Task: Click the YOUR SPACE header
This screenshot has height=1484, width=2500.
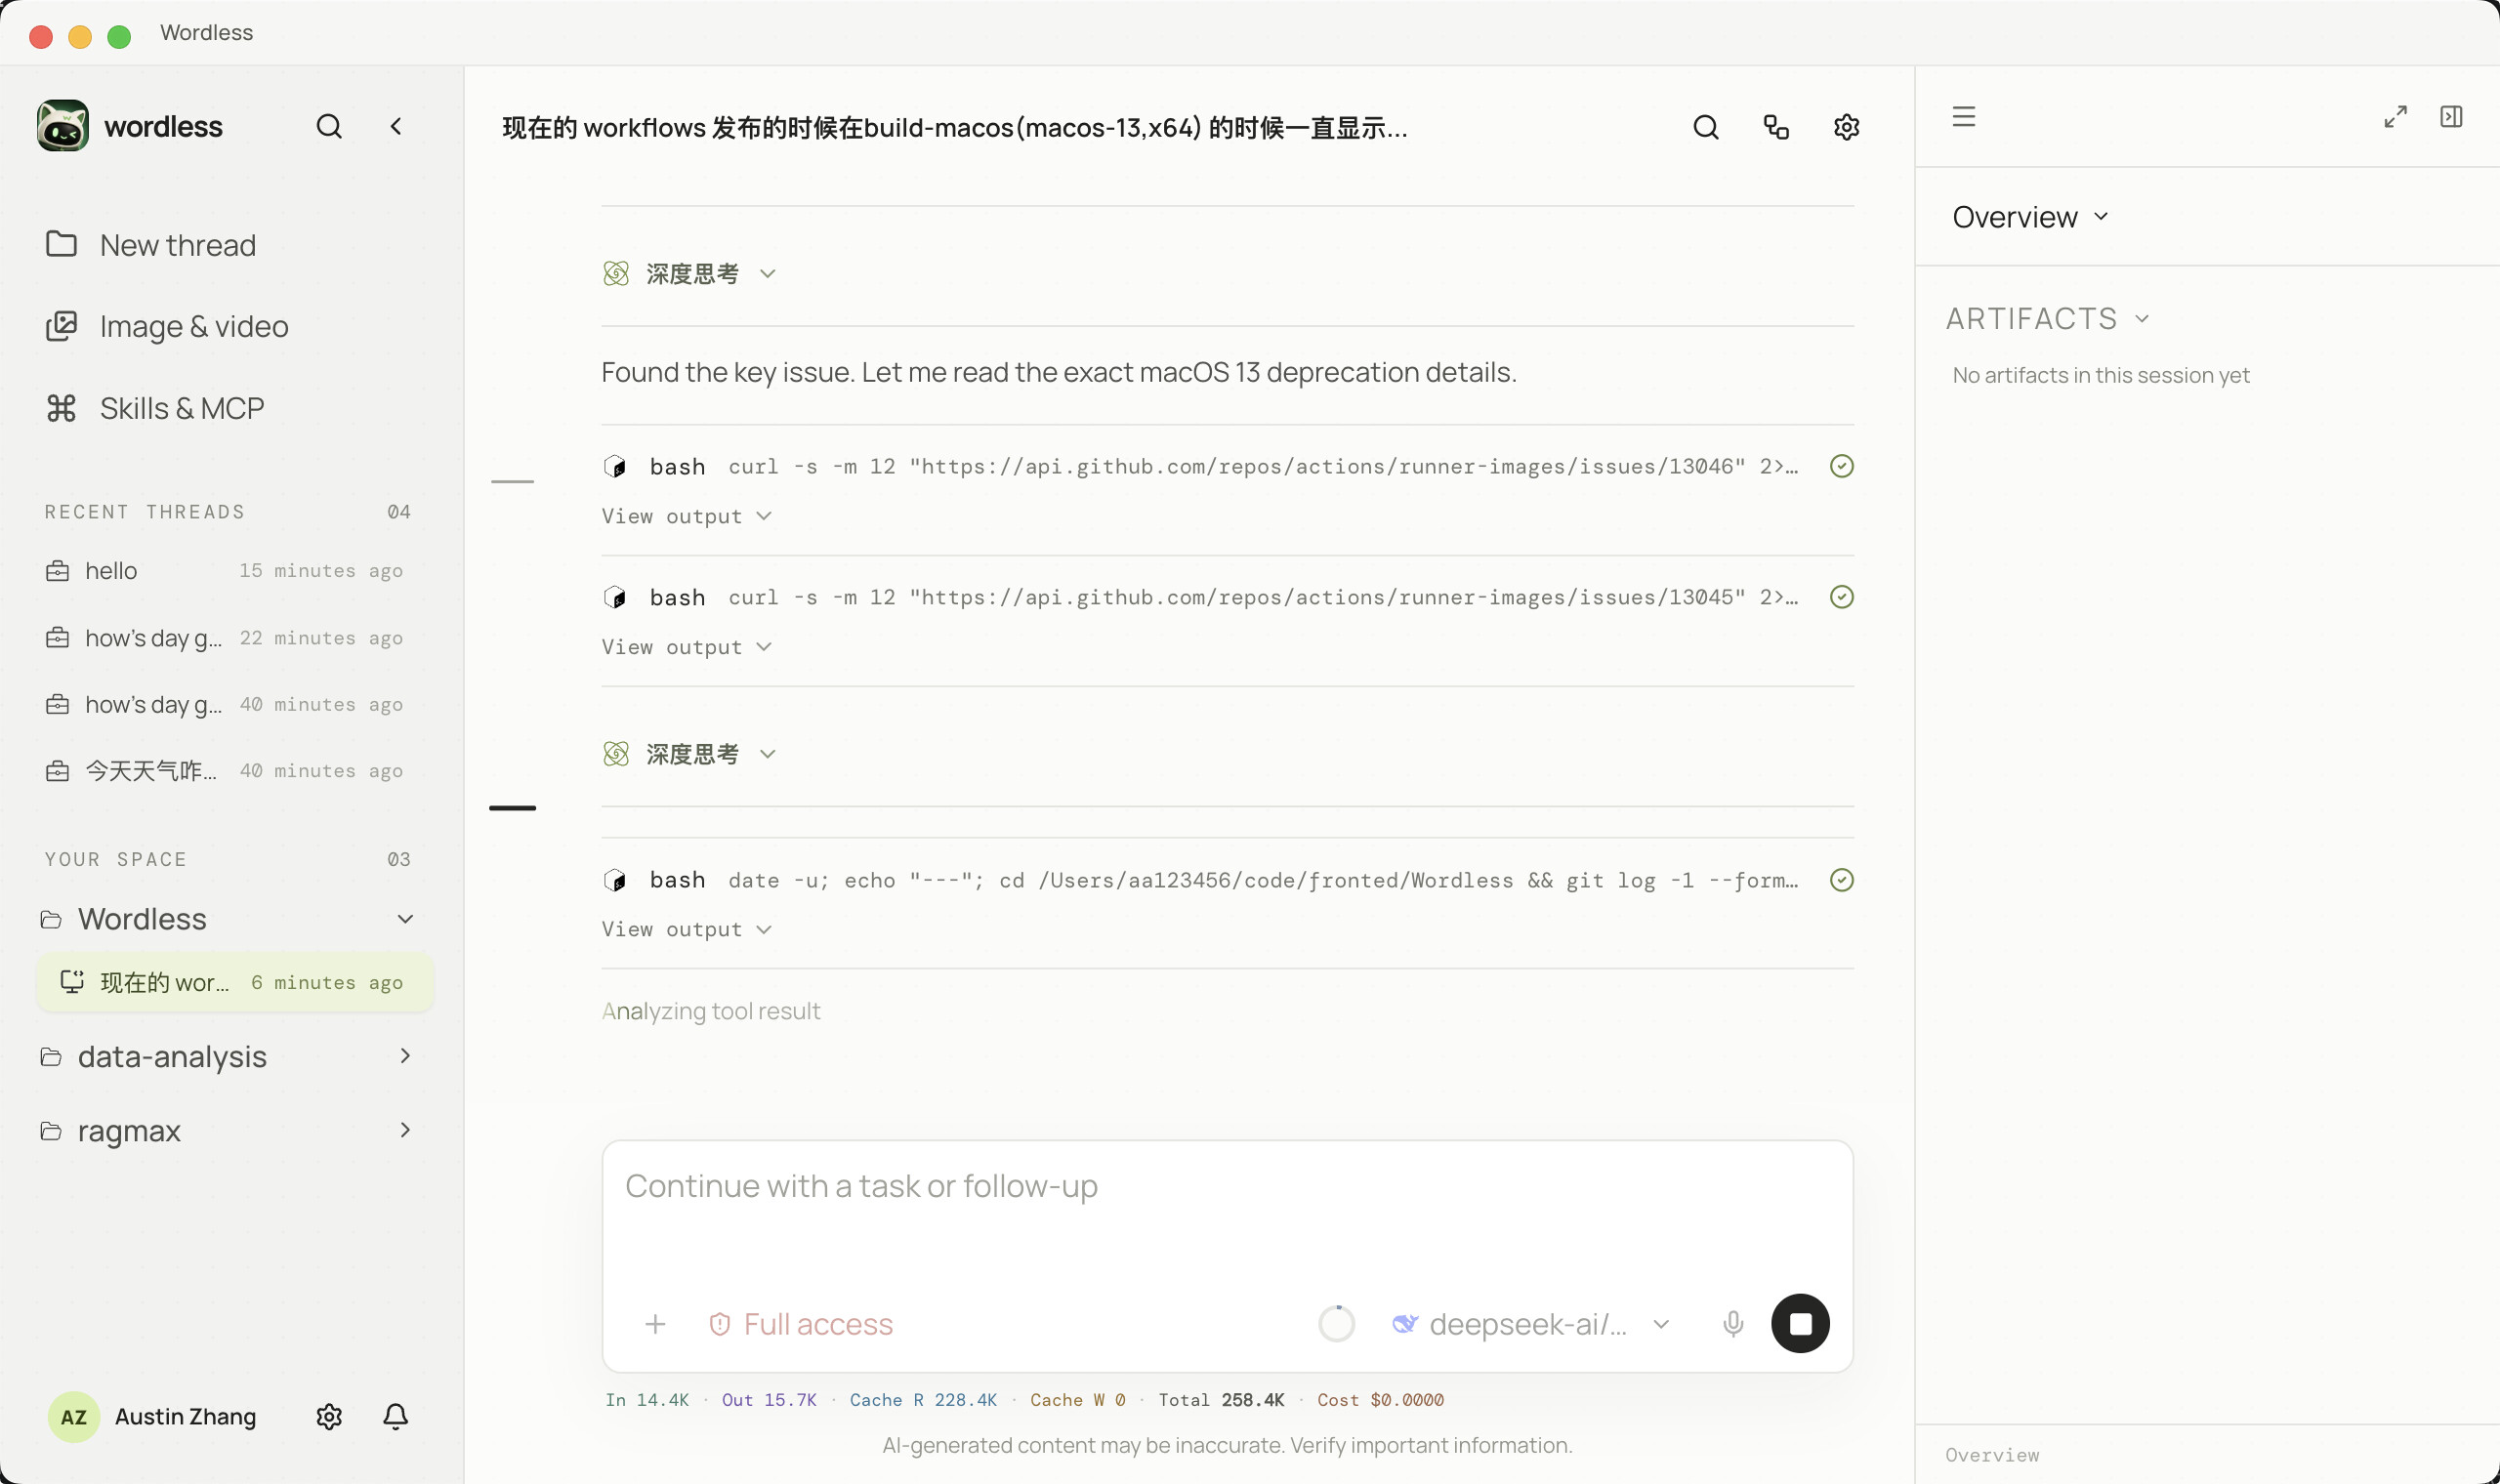Action: pyautogui.click(x=116, y=860)
